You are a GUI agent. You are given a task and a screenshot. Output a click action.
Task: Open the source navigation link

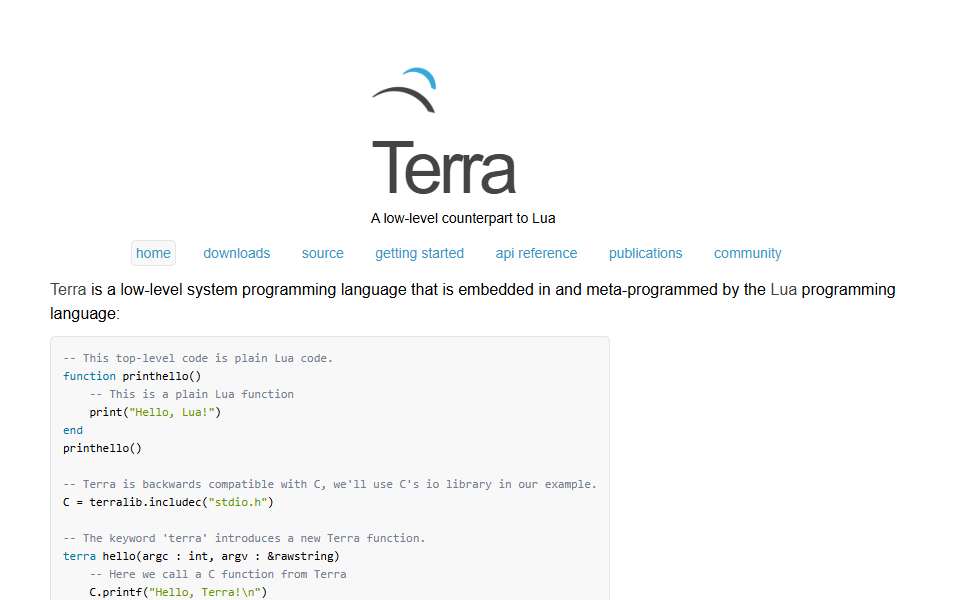pos(323,253)
